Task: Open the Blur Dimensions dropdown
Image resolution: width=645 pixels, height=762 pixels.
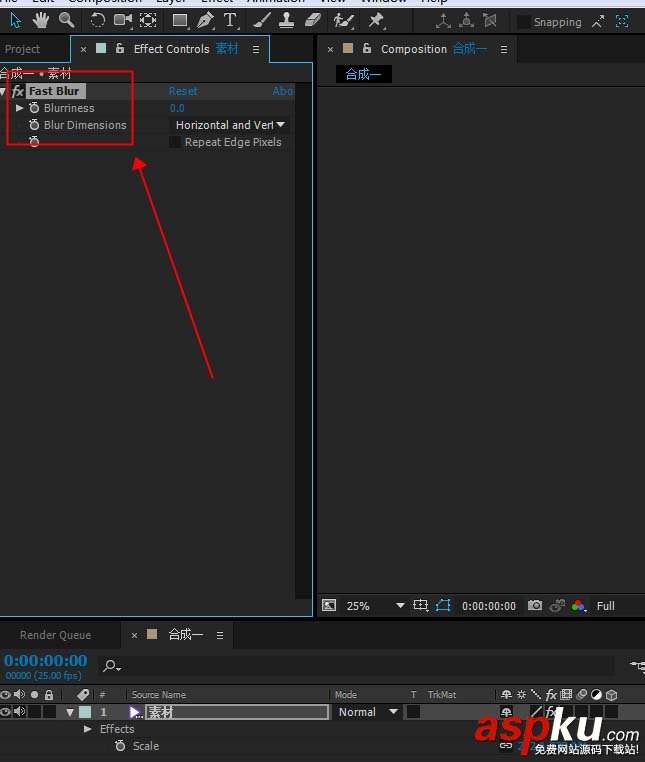Action: (x=229, y=125)
